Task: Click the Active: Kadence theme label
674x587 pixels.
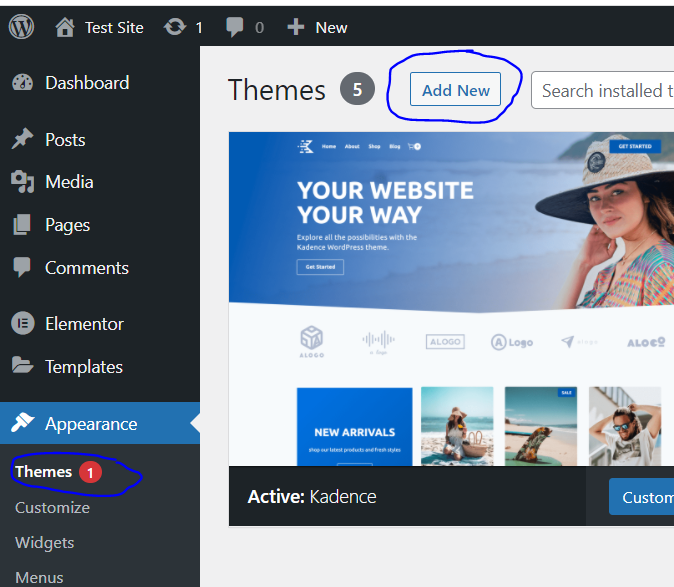Action: coord(312,497)
